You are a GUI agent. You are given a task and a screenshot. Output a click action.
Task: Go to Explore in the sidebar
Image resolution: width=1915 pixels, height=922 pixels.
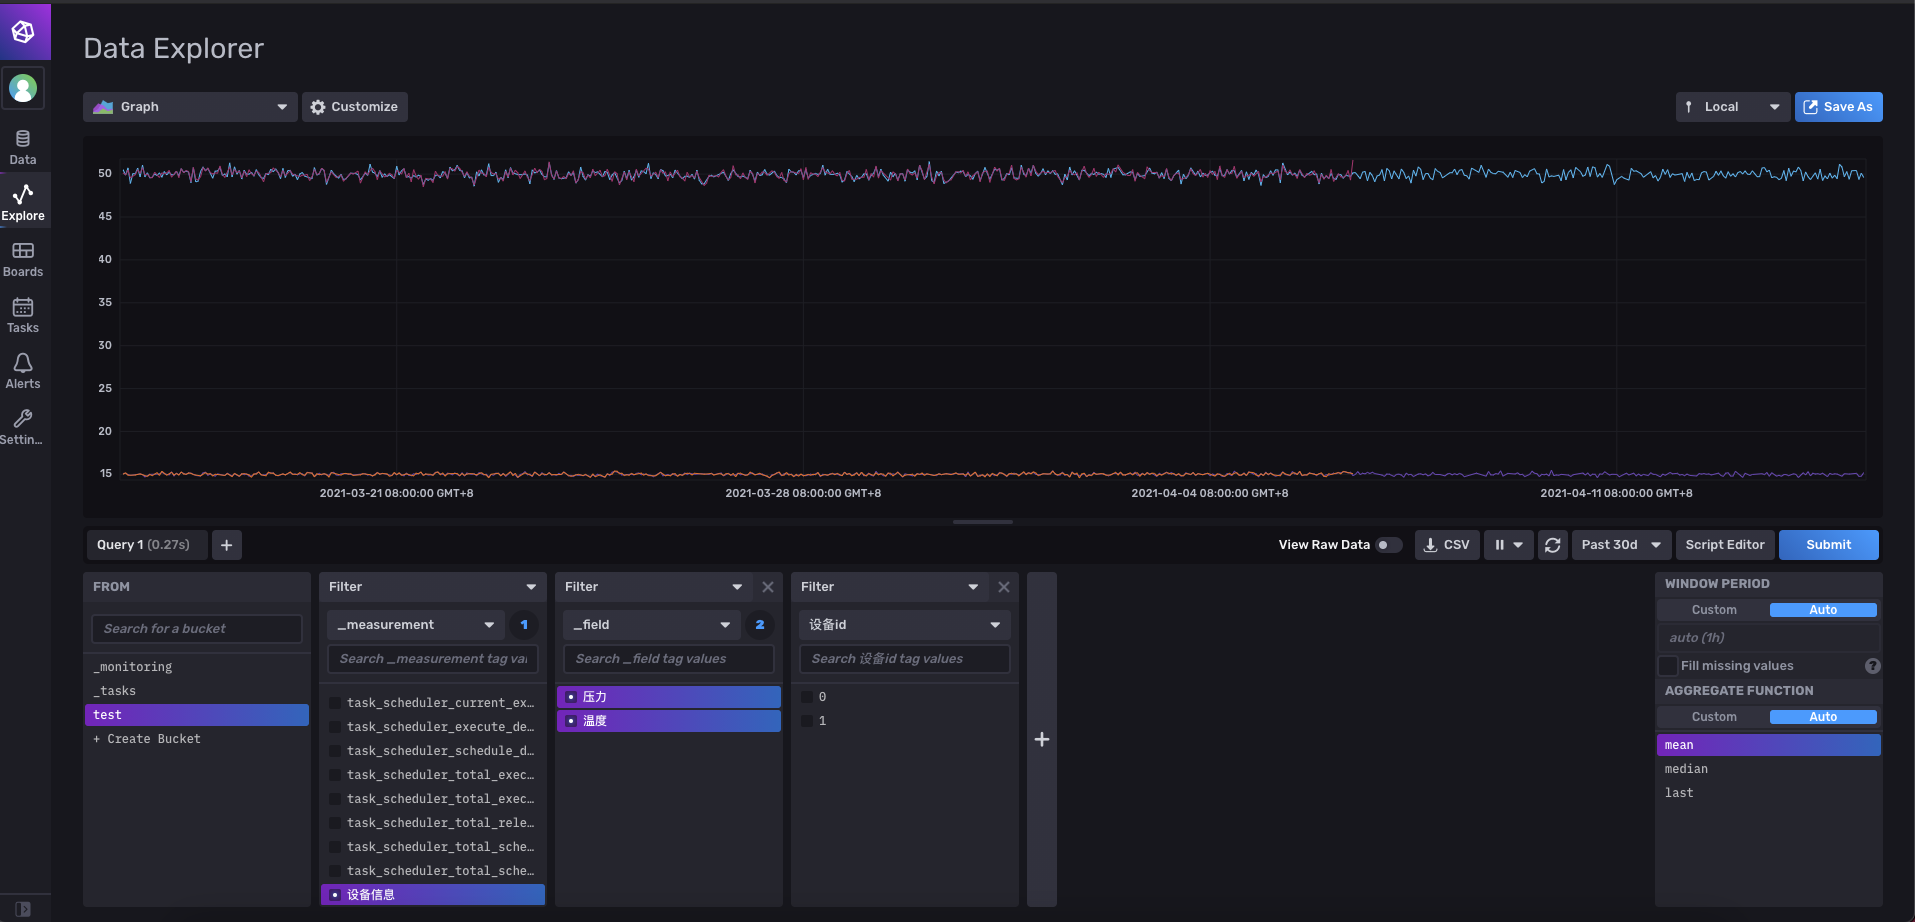[23, 203]
